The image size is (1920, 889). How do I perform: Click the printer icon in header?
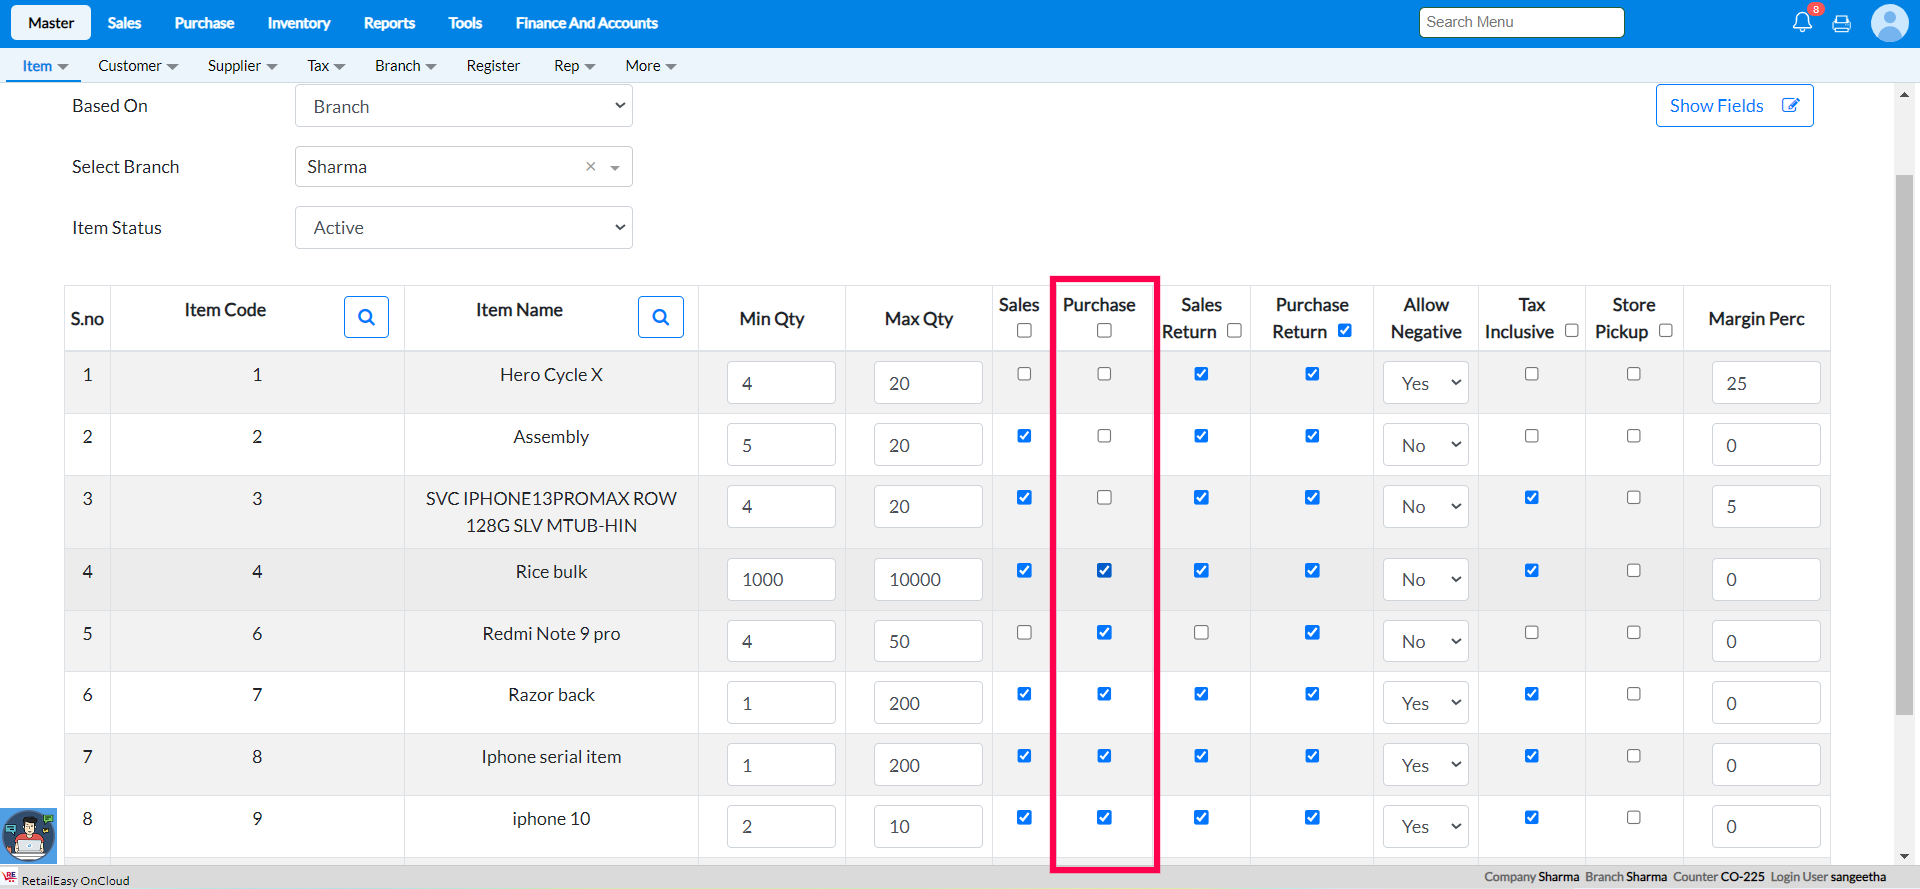1841,23
